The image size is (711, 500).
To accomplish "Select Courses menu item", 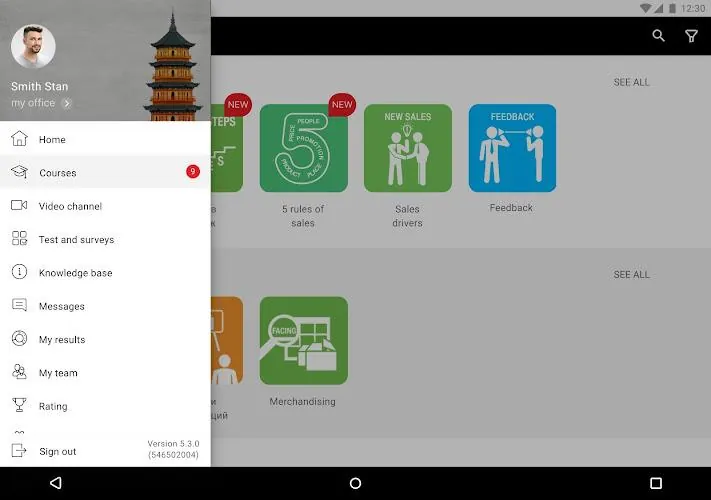I will (x=105, y=172).
